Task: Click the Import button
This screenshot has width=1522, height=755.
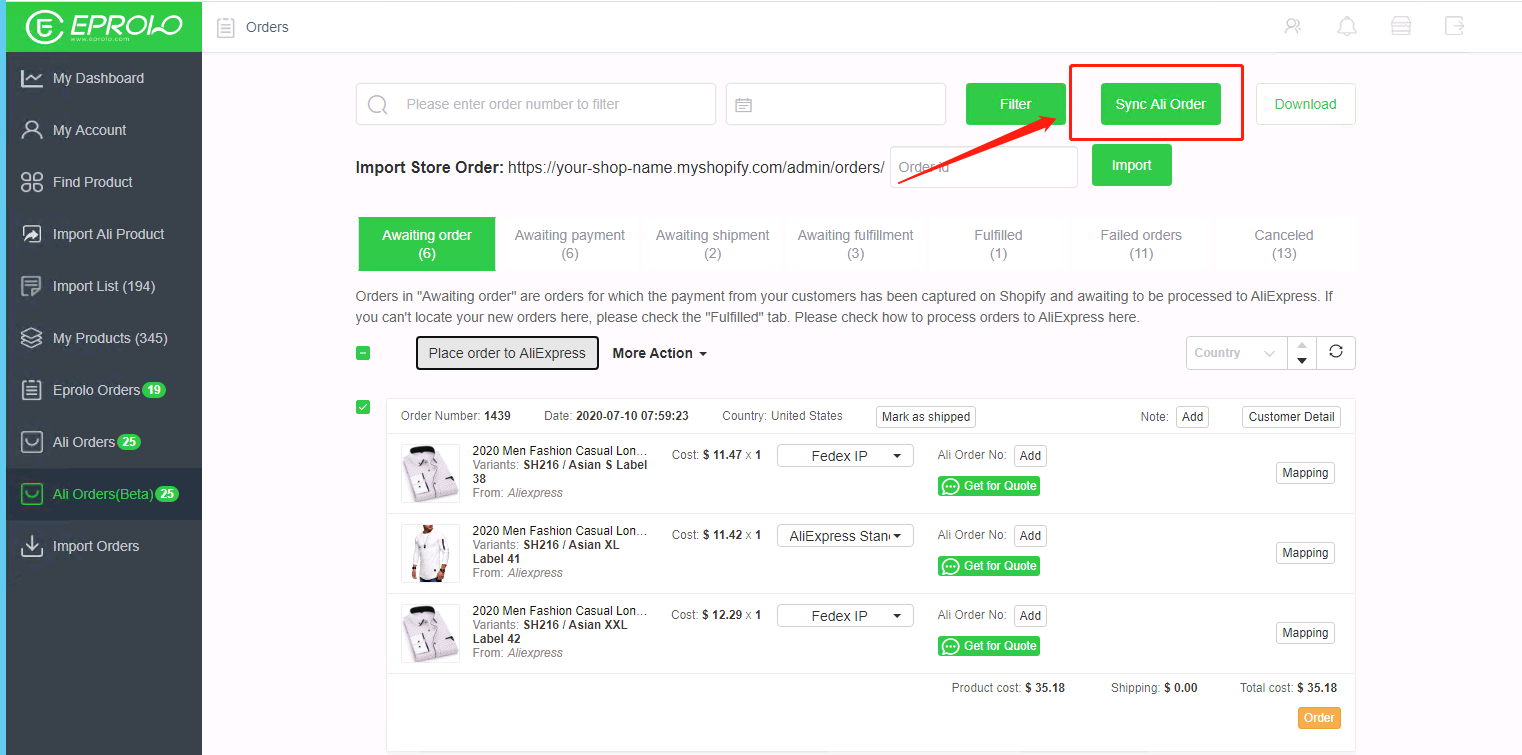Action: [1132, 165]
